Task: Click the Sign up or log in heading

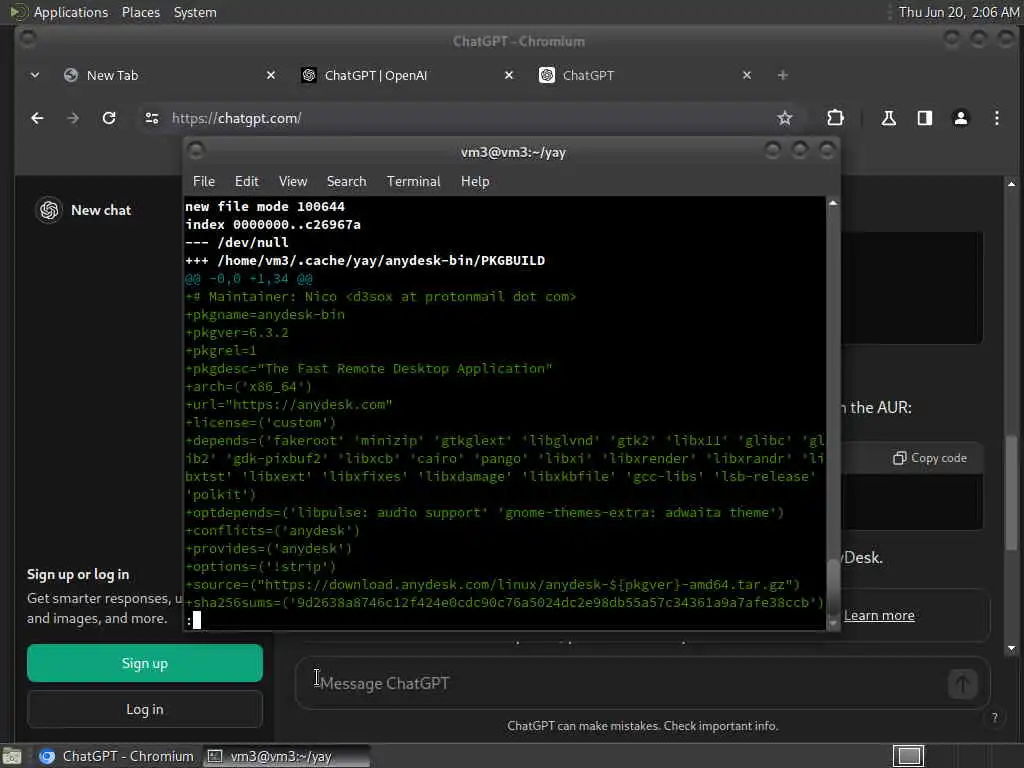Action: pyautogui.click(x=78, y=575)
